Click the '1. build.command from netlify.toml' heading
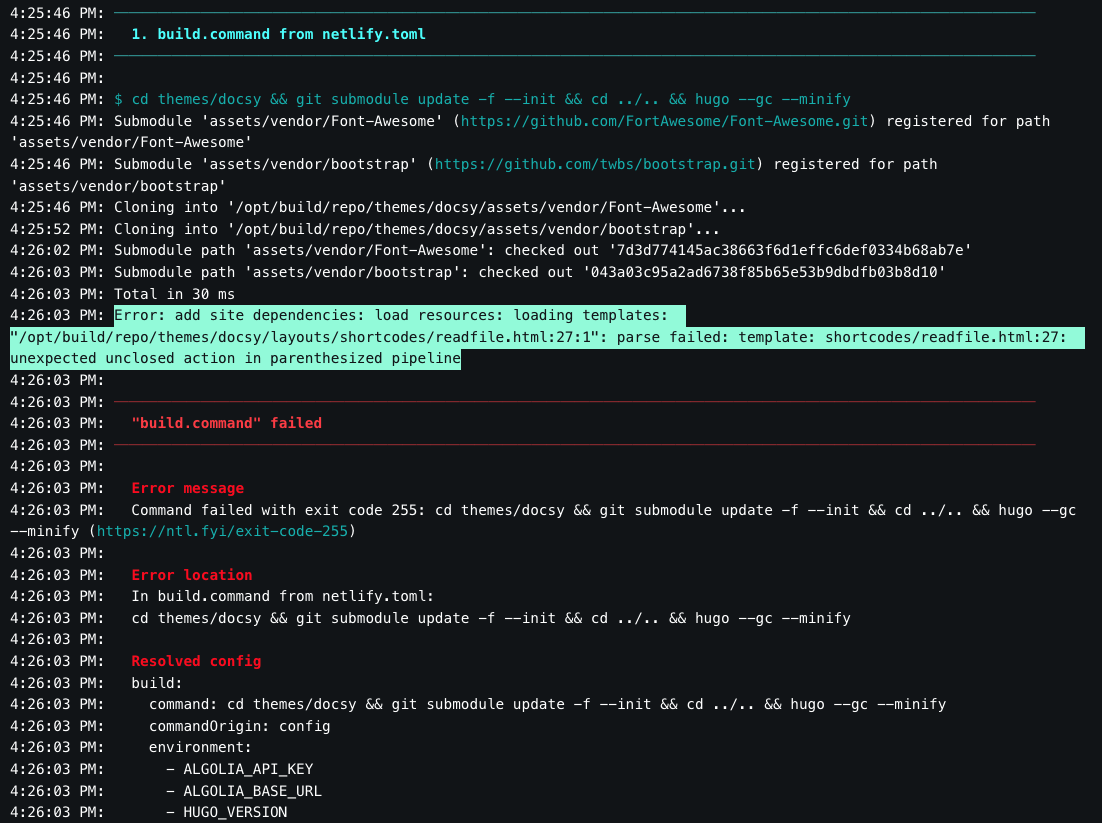The image size is (1102, 823). coord(278,34)
